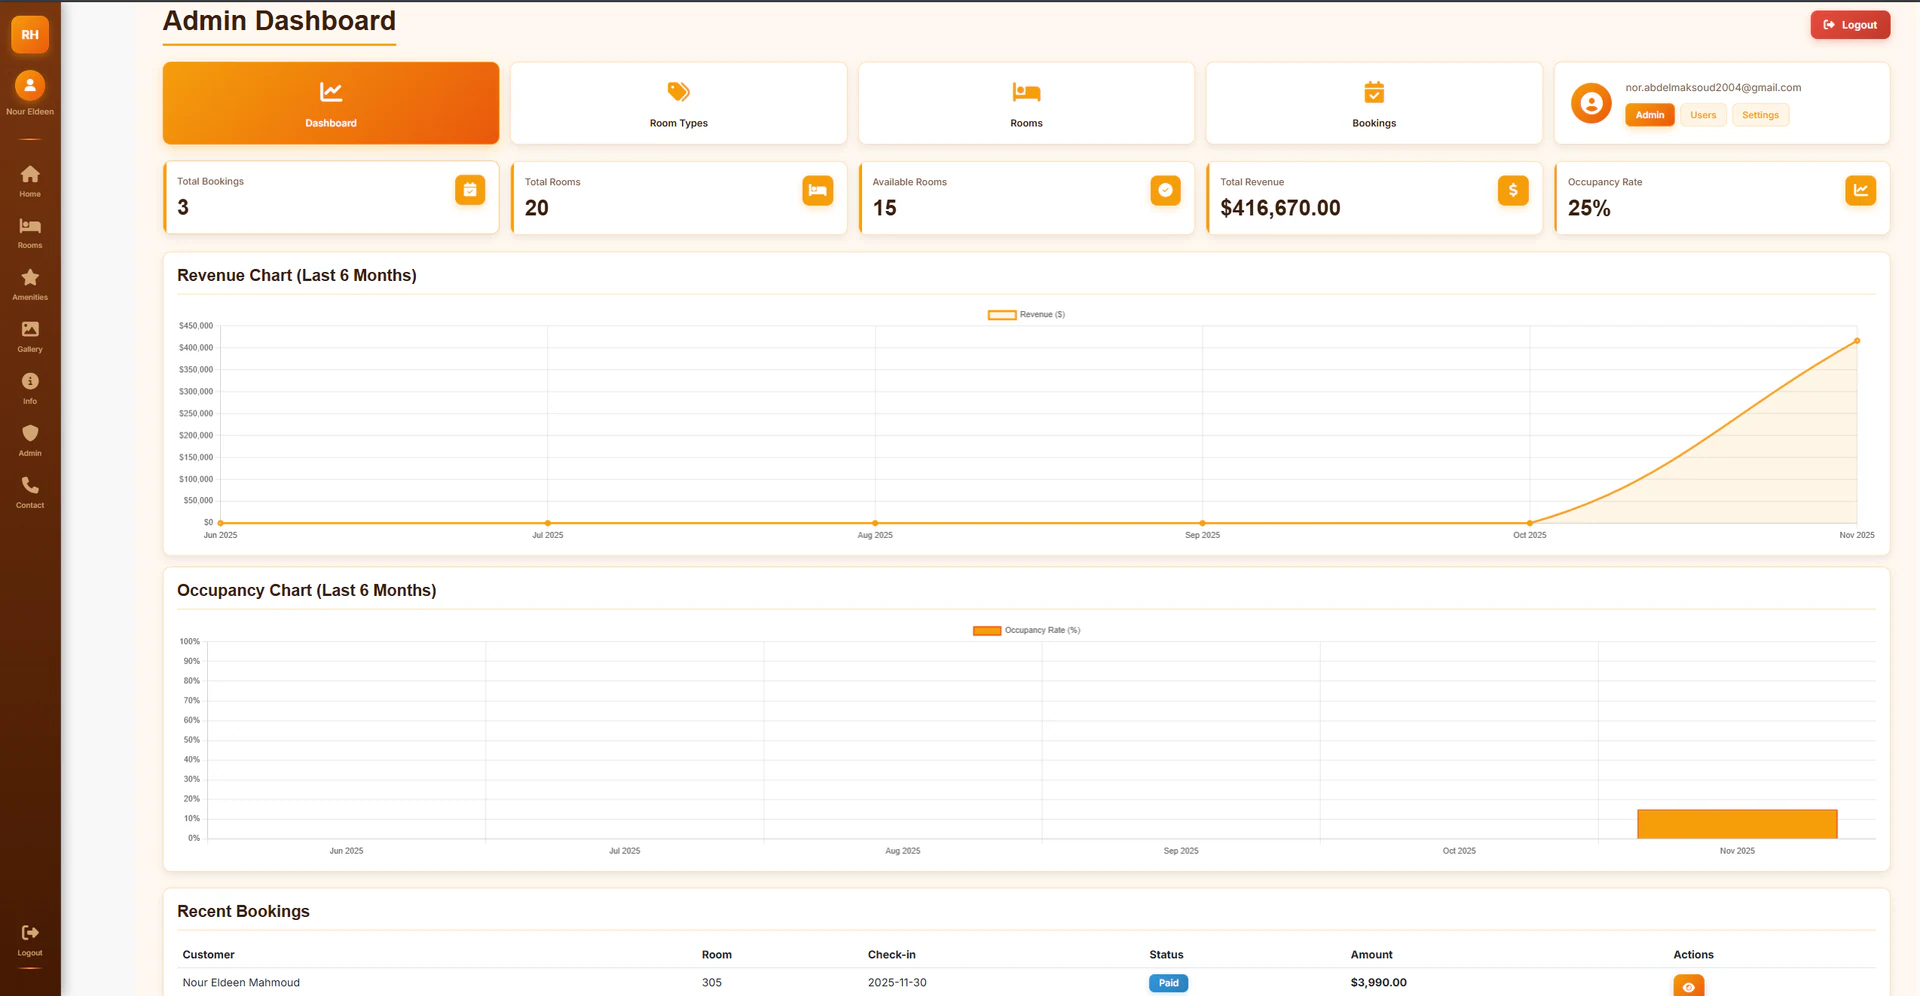The width and height of the screenshot is (1920, 996).
Task: Click the Occupancy Chart (Last 6 Months) heading
Action: point(307,590)
